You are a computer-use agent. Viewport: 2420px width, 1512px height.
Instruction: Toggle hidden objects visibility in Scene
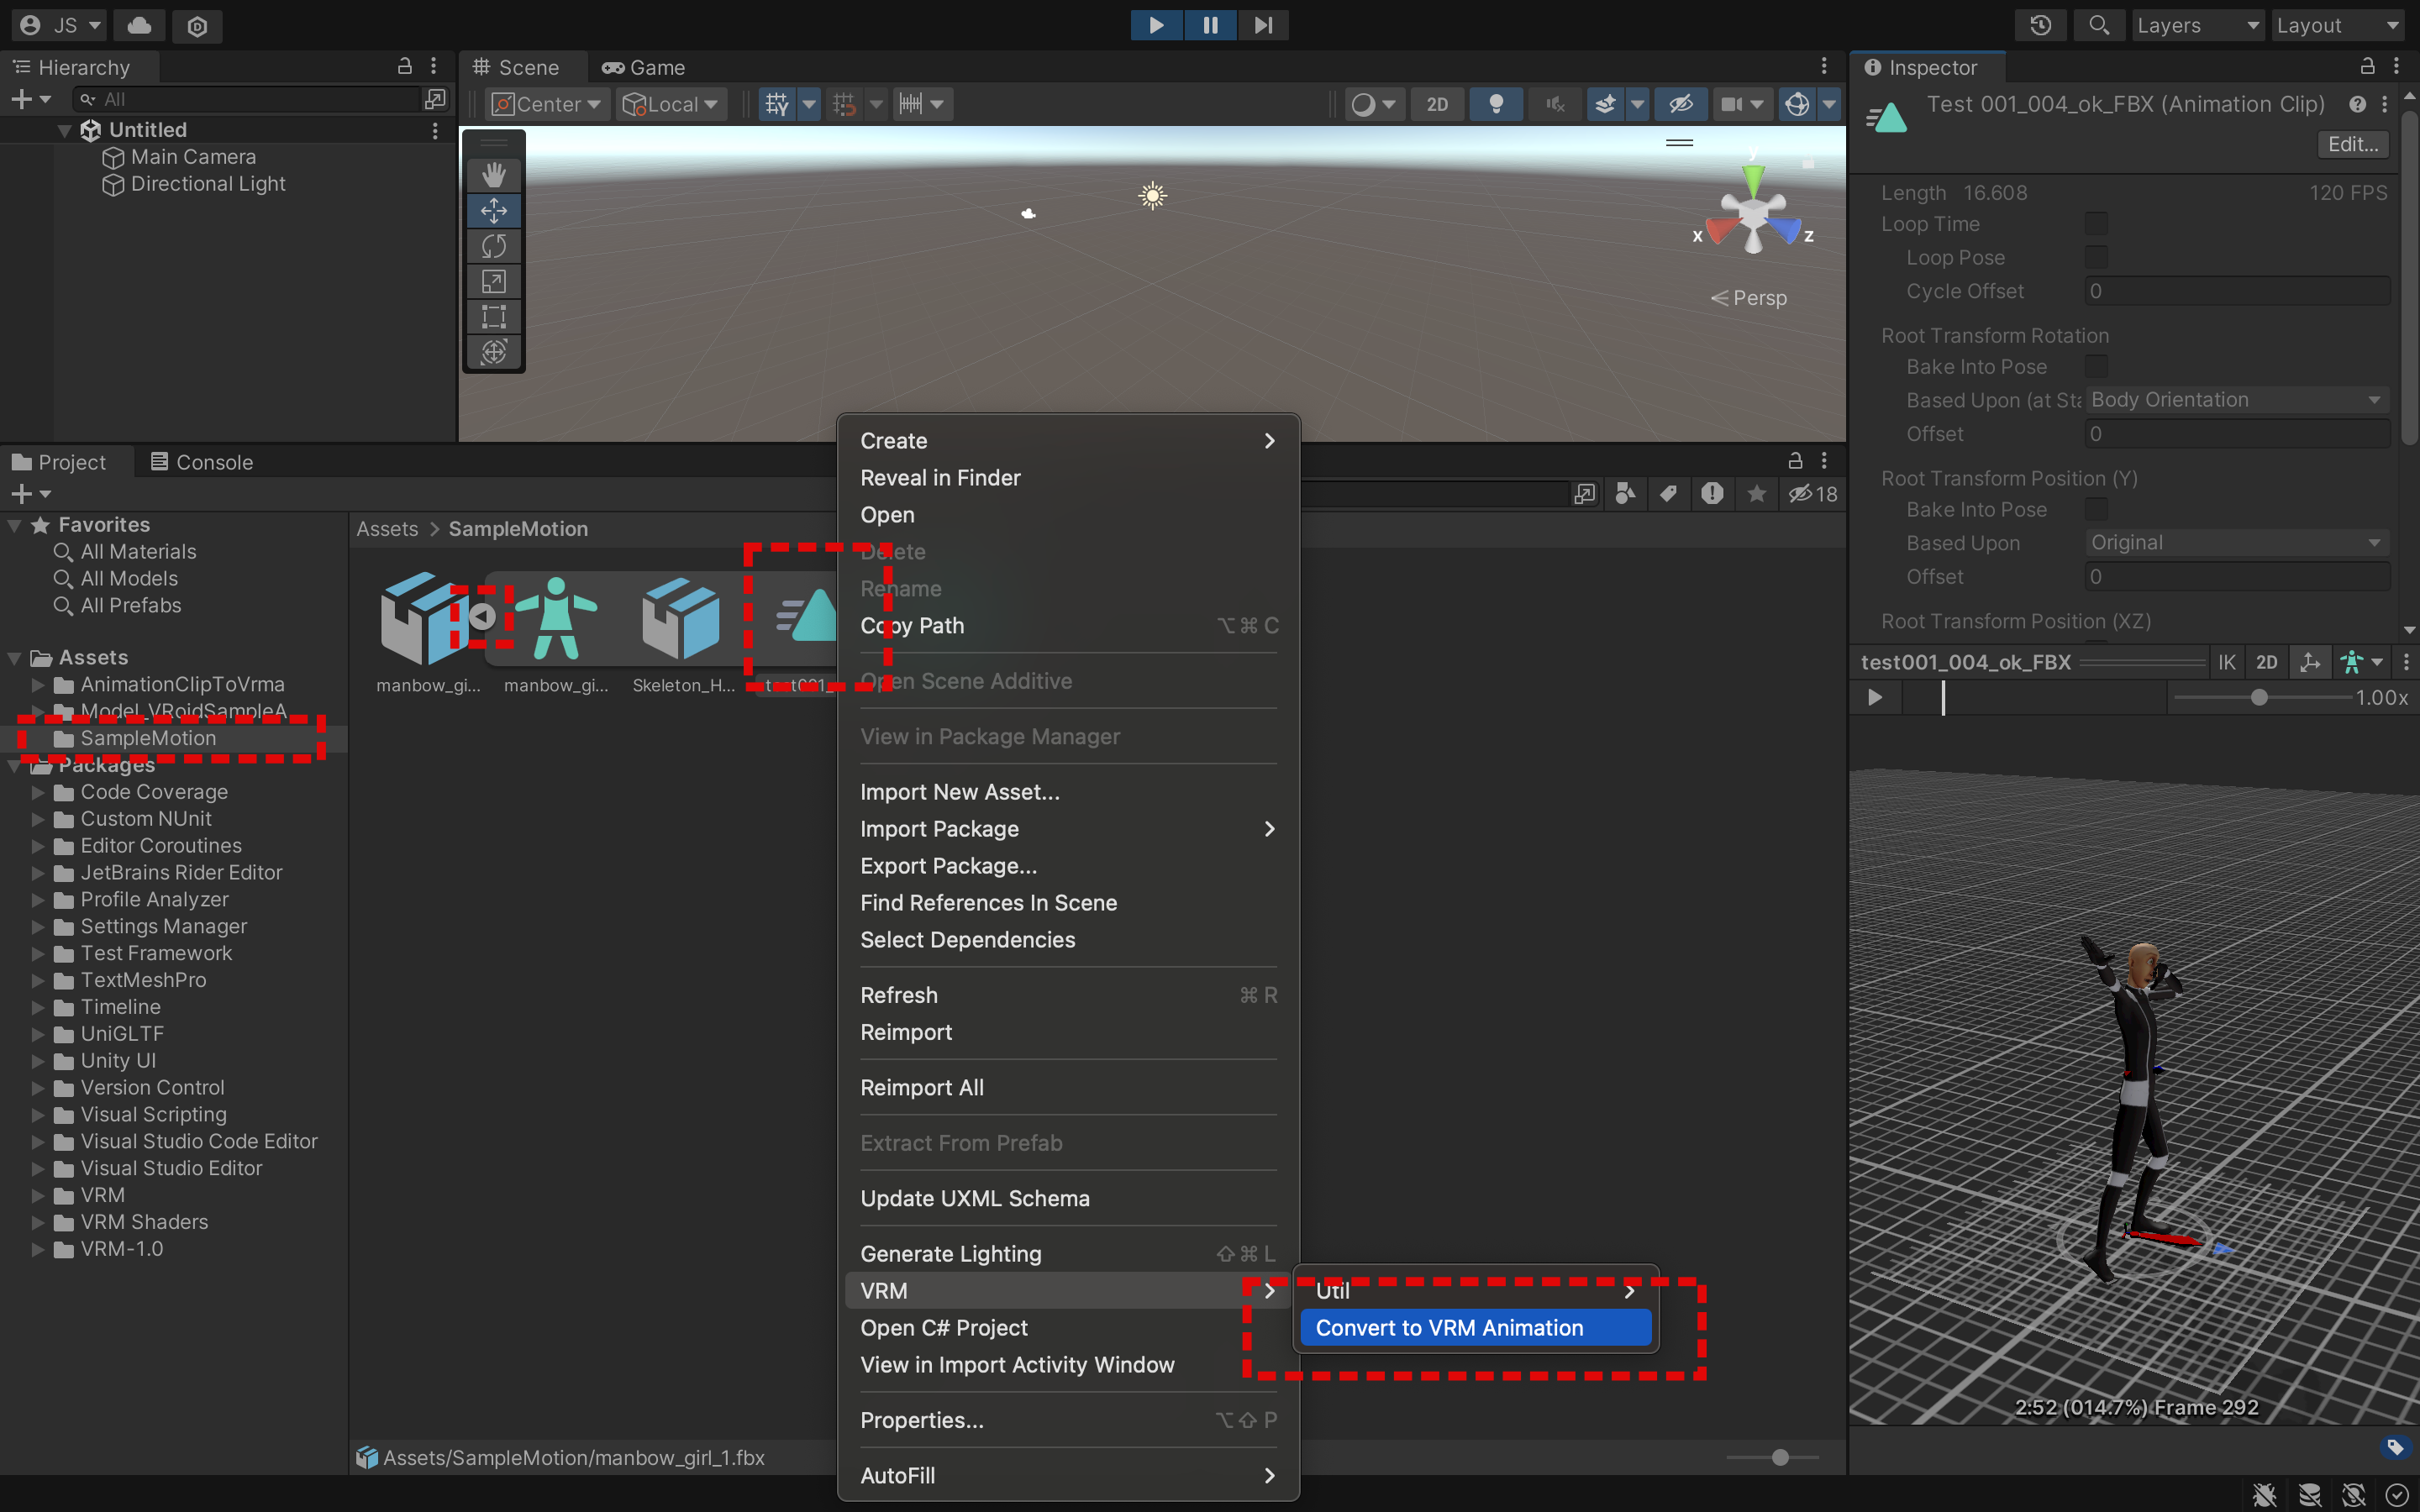[x=1681, y=104]
